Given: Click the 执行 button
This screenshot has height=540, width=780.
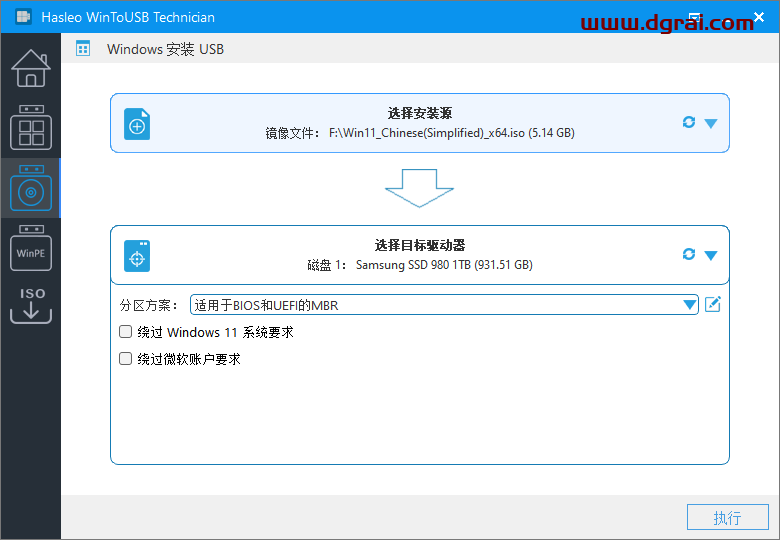Looking at the screenshot, I should pyautogui.click(x=728, y=518).
